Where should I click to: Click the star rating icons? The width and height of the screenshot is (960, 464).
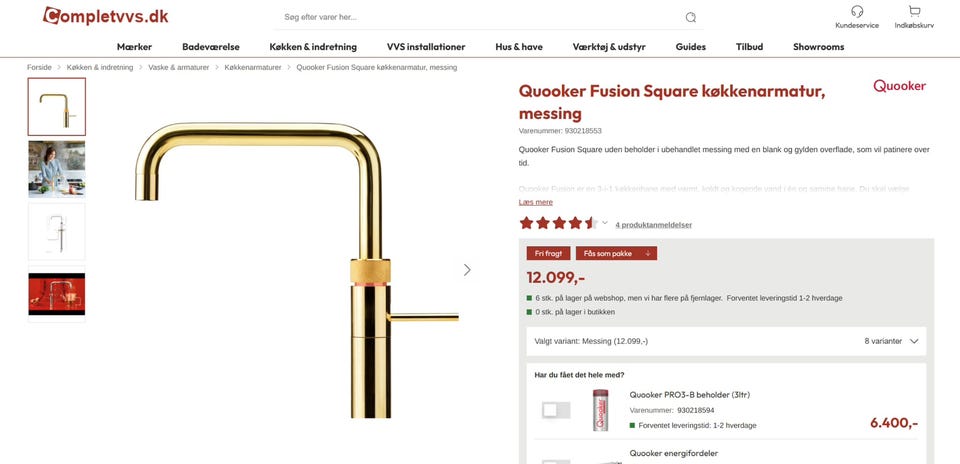click(x=557, y=223)
